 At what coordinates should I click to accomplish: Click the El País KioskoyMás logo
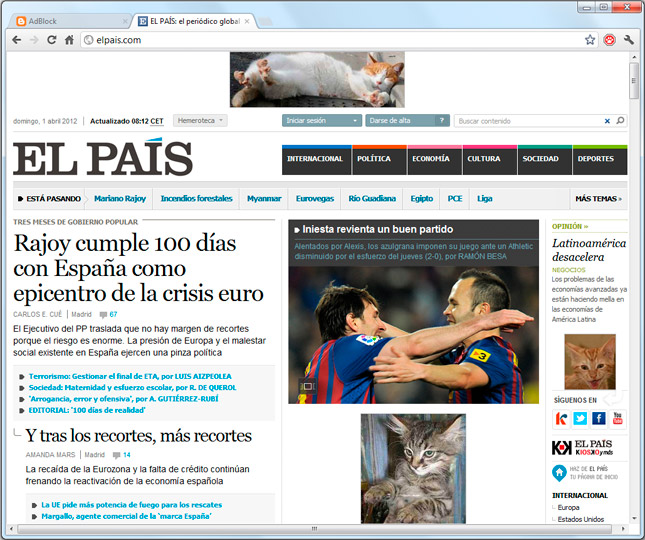[582, 448]
